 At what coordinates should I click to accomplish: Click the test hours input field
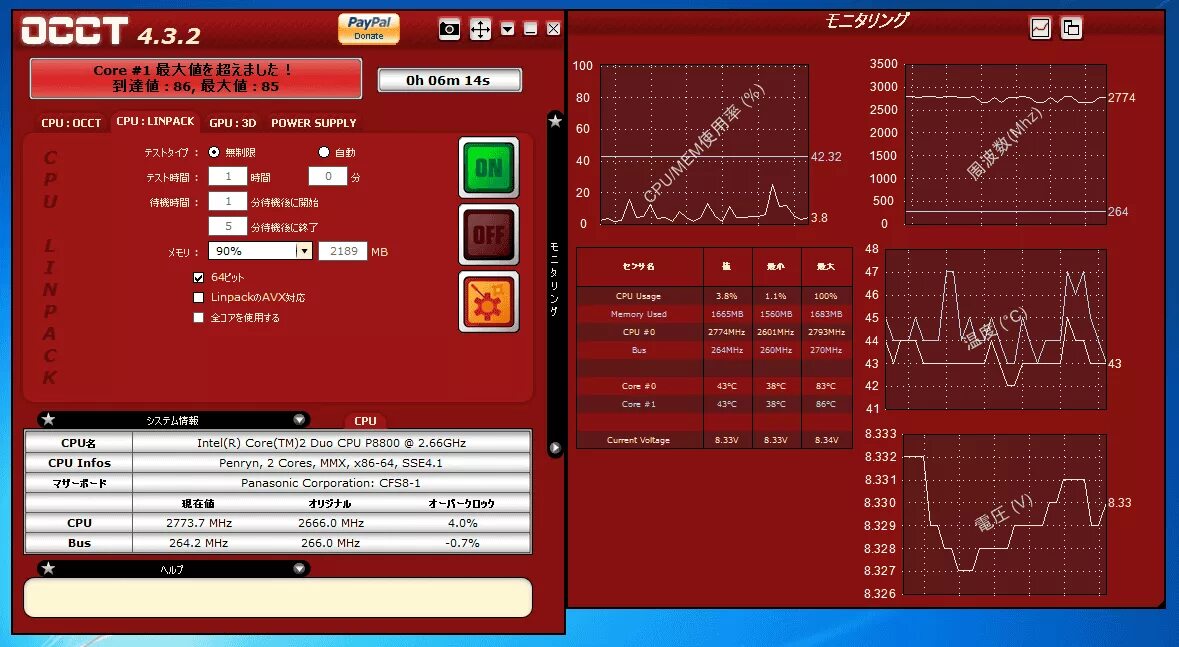click(x=228, y=176)
